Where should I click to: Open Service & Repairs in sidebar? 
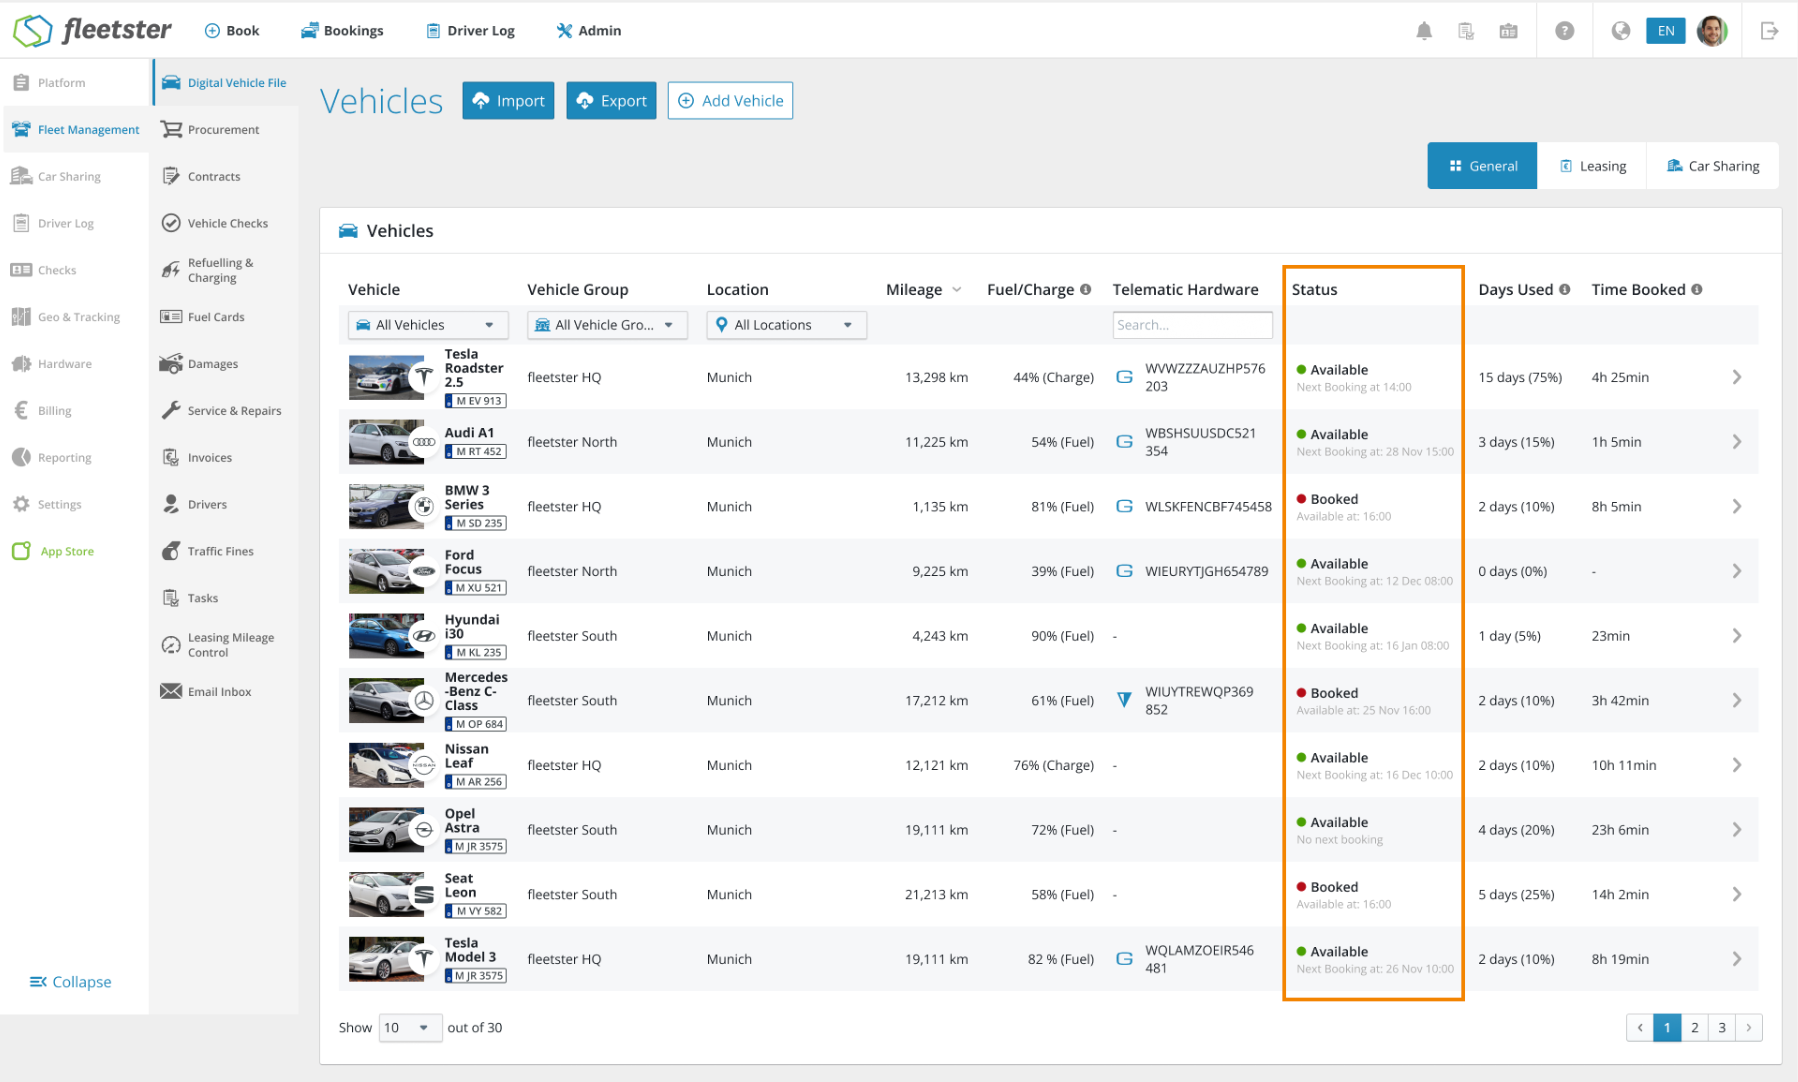pyautogui.click(x=222, y=411)
